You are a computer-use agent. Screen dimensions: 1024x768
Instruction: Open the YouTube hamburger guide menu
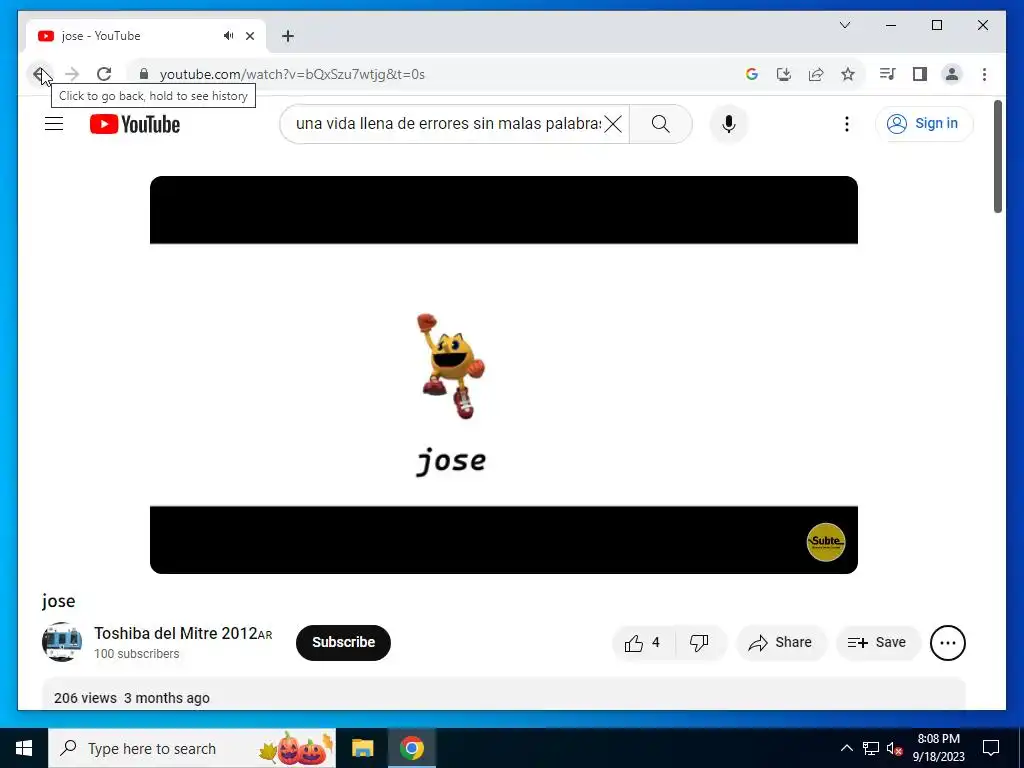point(54,124)
